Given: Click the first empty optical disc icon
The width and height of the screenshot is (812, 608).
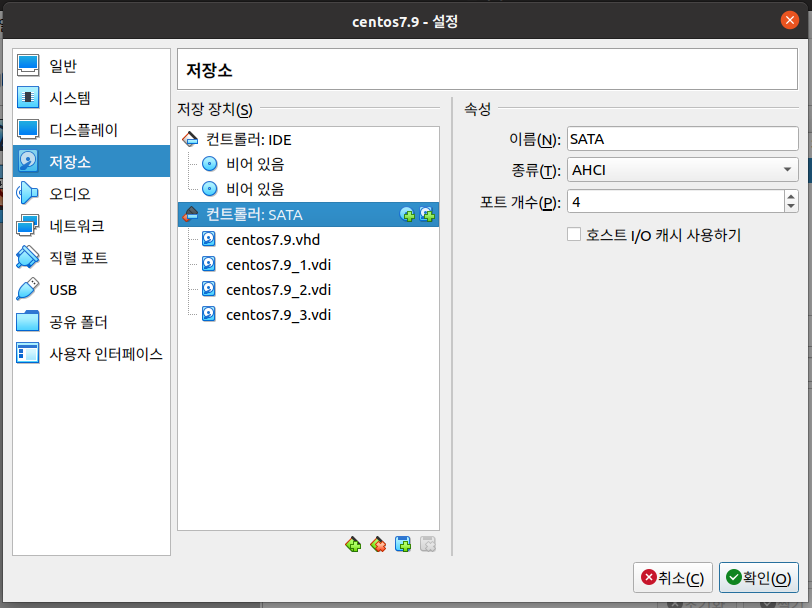Looking at the screenshot, I should coord(209,164).
